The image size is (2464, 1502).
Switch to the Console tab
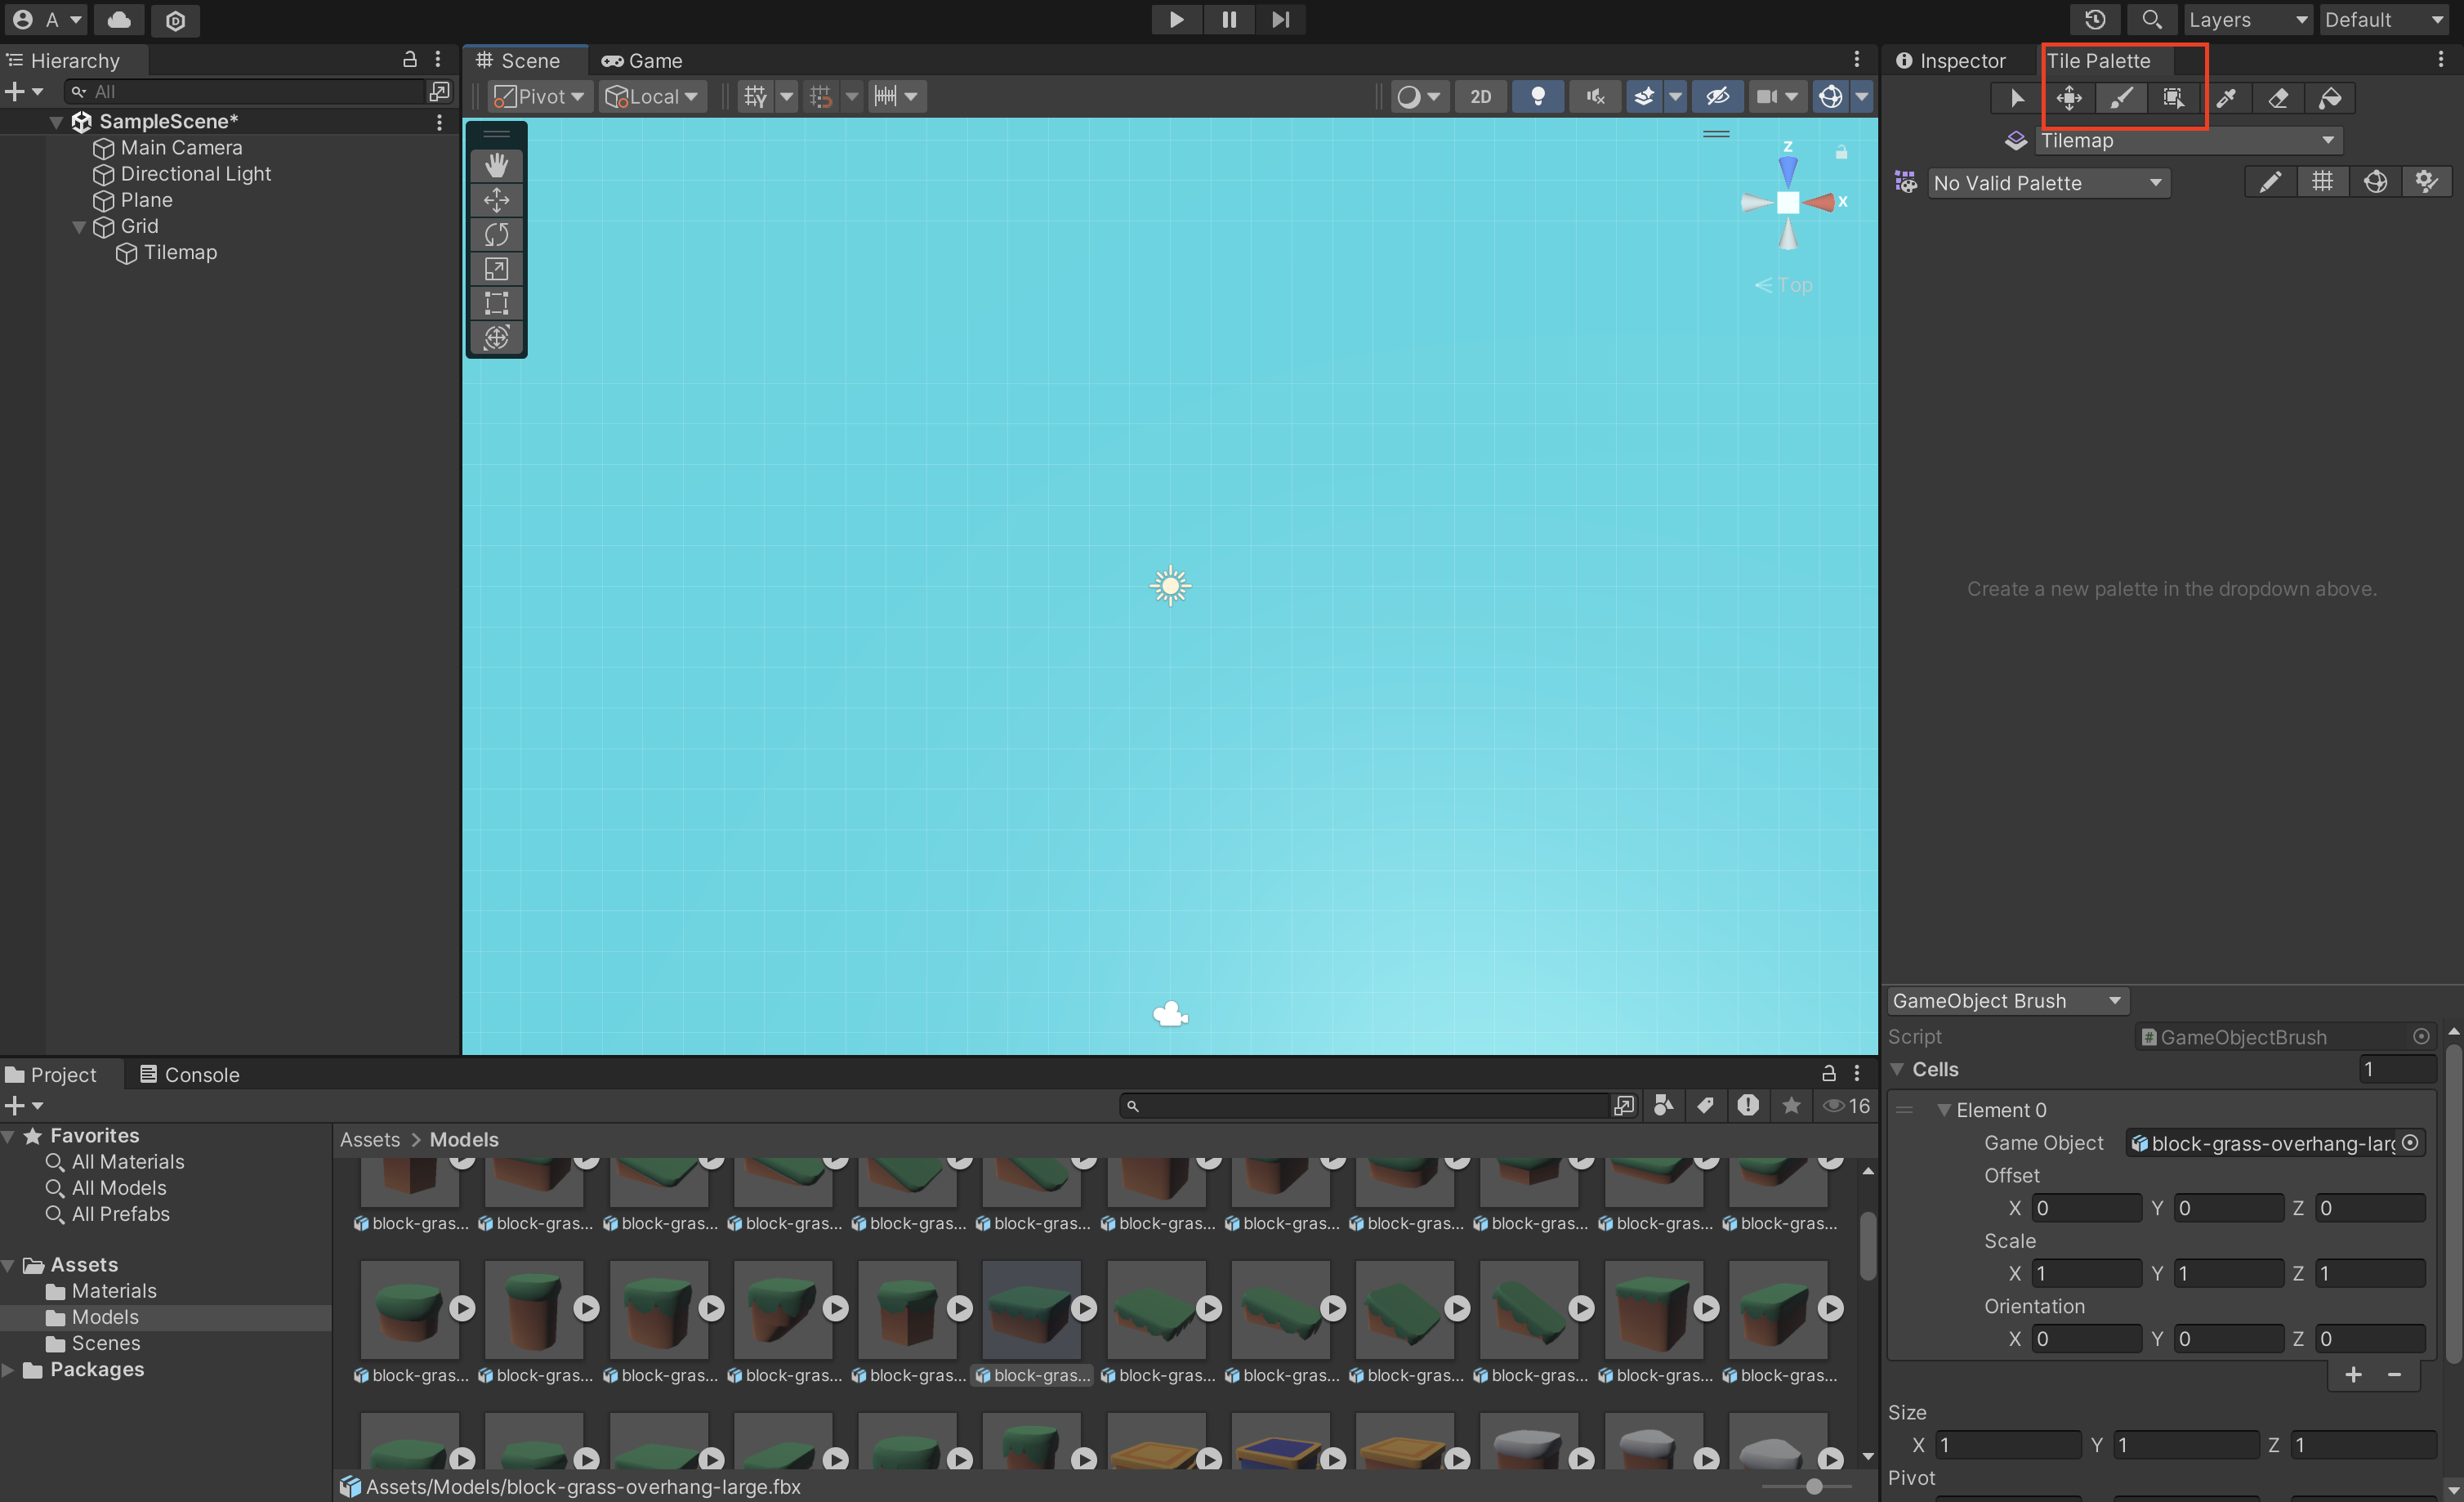point(189,1074)
